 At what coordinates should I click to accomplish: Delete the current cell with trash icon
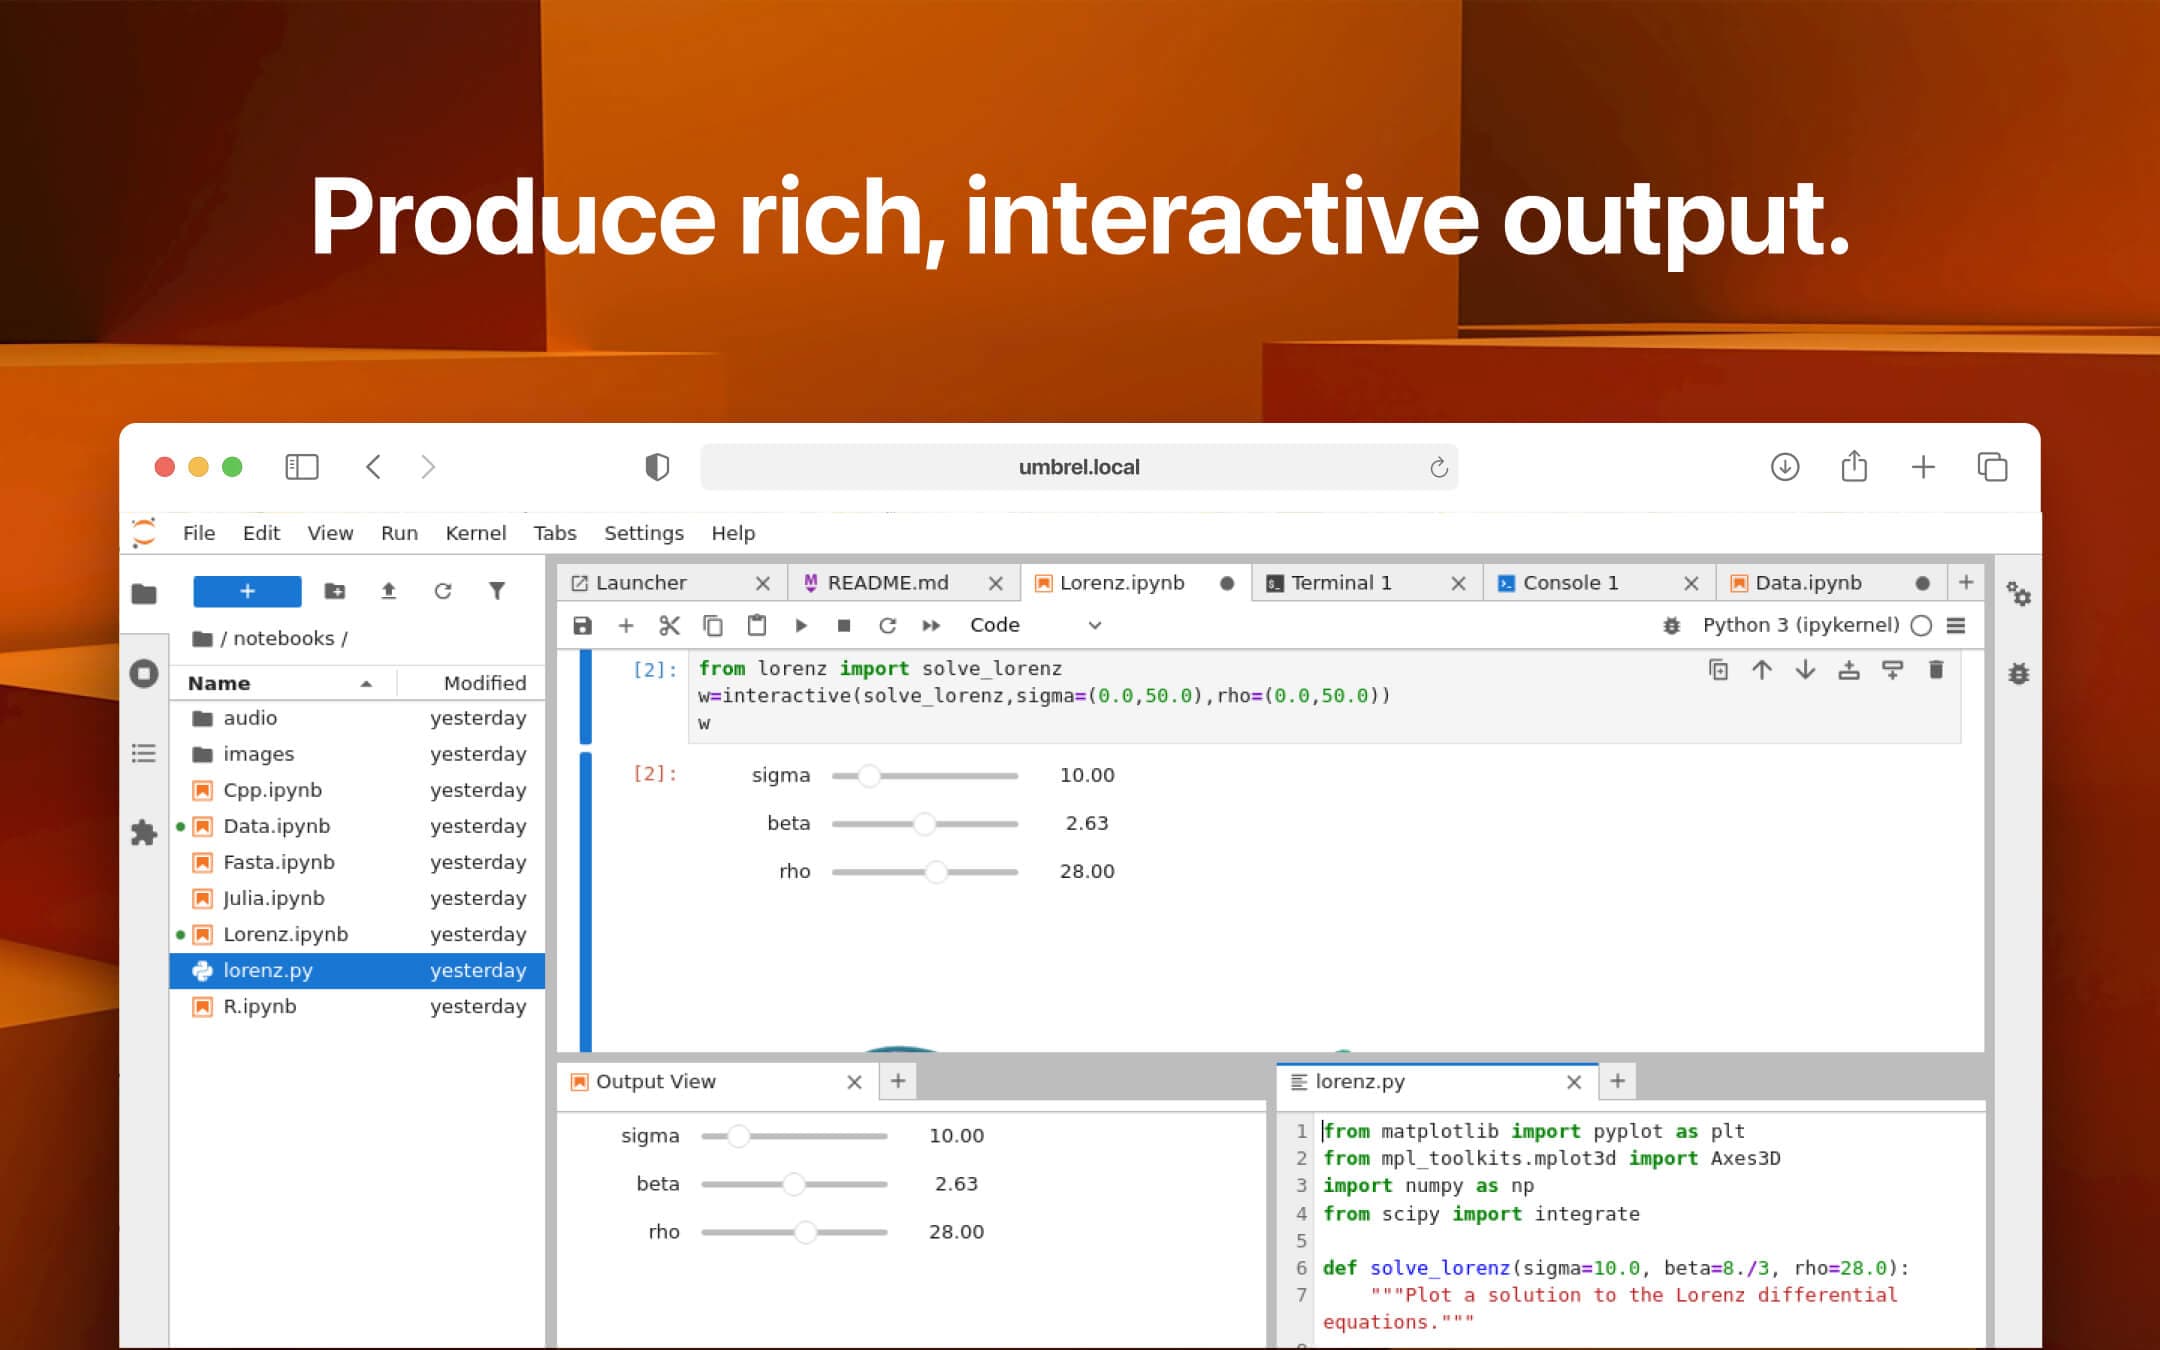[x=1937, y=670]
